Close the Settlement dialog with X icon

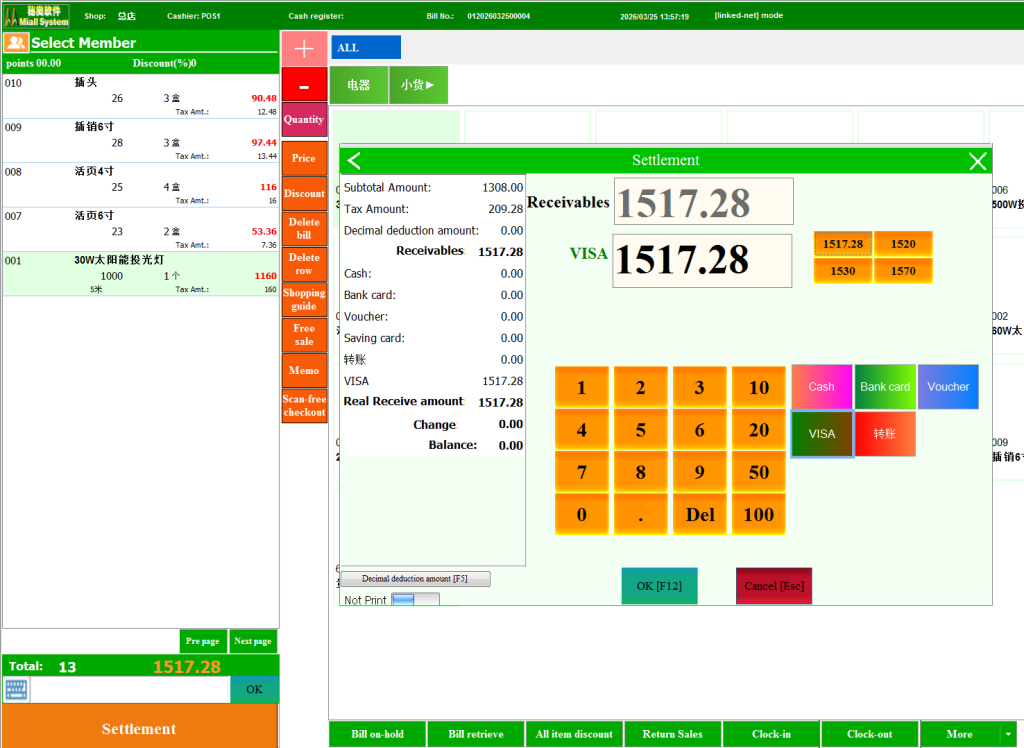tap(977, 161)
